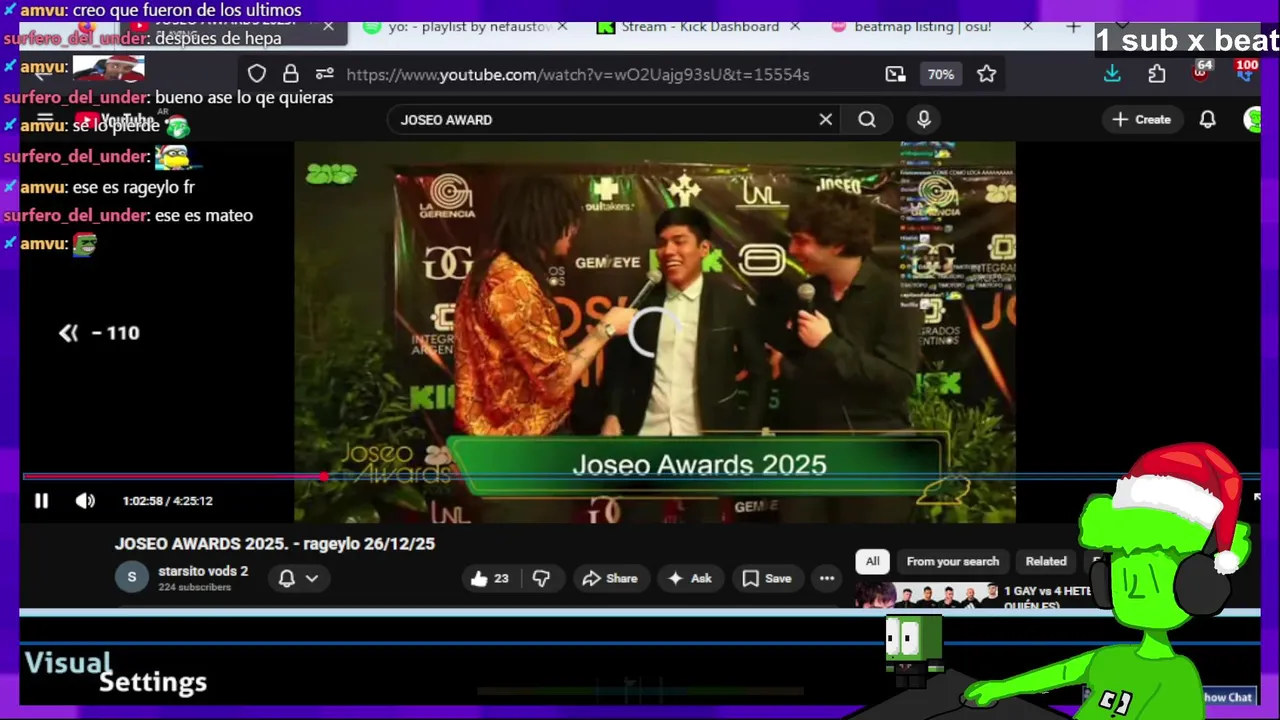This screenshot has height=720, width=1280.
Task: Bookmark the page with star icon
Action: pyautogui.click(x=987, y=74)
